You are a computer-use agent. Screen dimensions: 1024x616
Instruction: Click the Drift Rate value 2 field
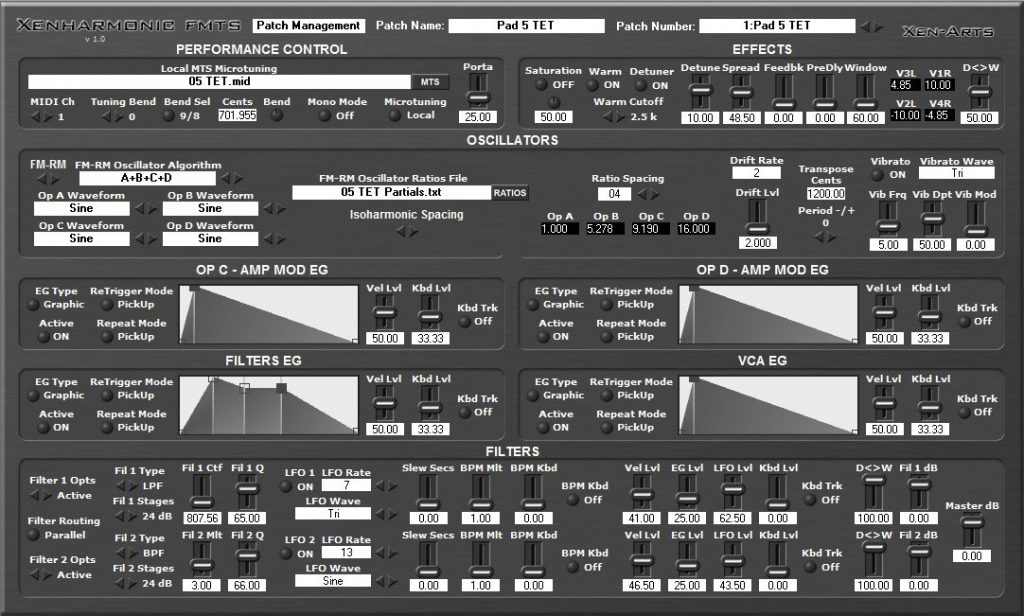[x=756, y=173]
